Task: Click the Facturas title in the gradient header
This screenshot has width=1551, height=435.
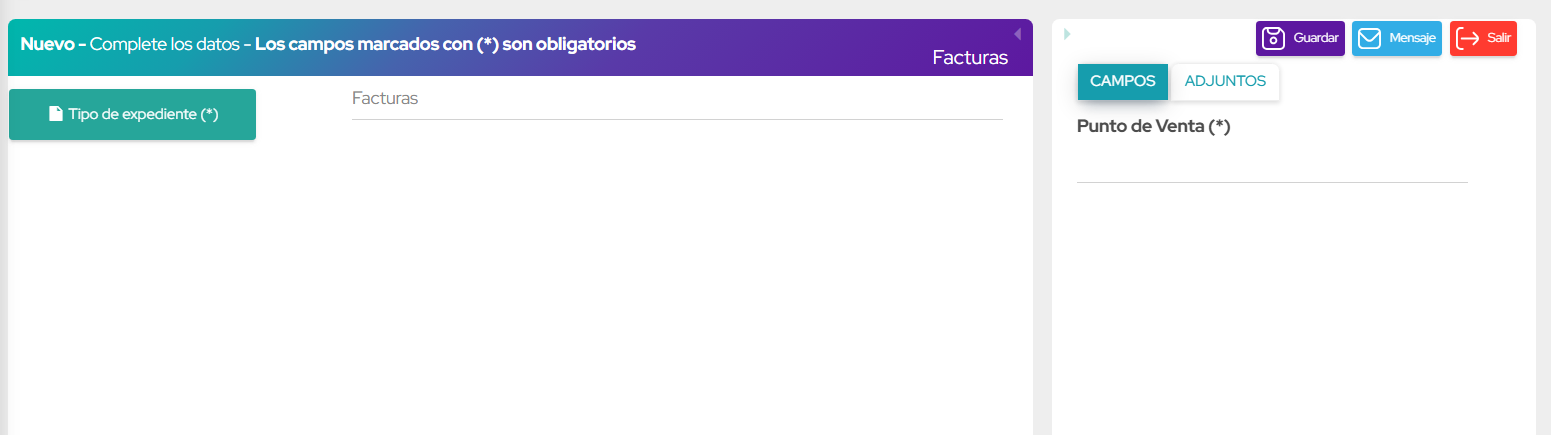Action: (969, 58)
